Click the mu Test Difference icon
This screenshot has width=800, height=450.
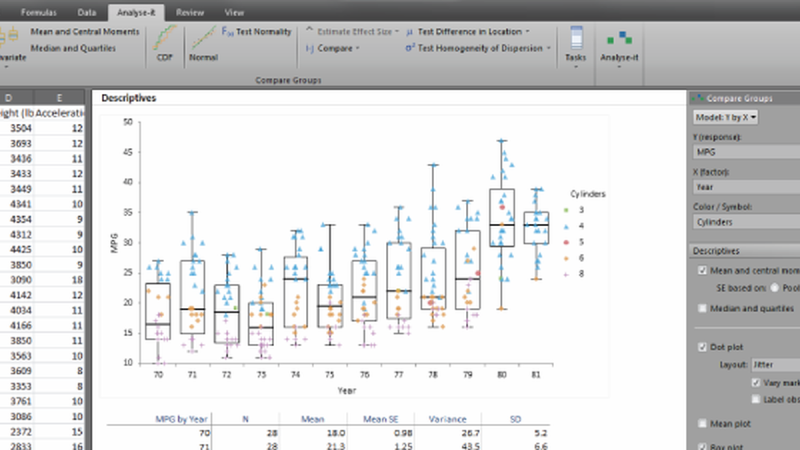point(410,32)
